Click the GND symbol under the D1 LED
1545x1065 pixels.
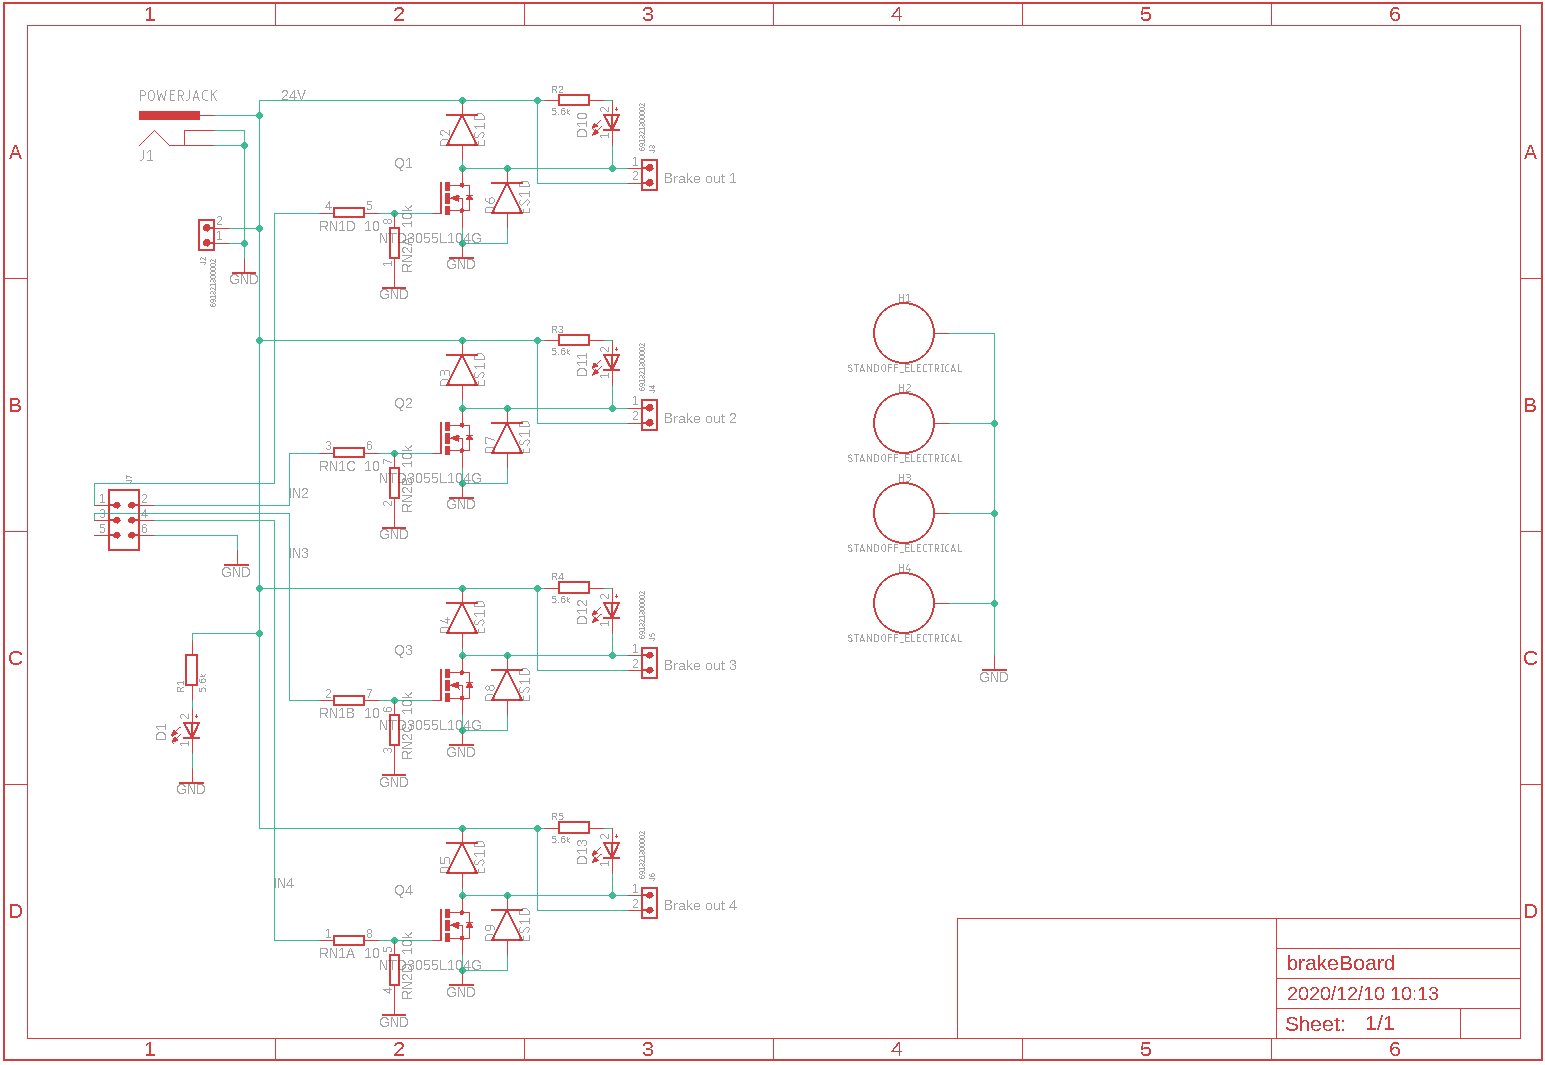[191, 787]
